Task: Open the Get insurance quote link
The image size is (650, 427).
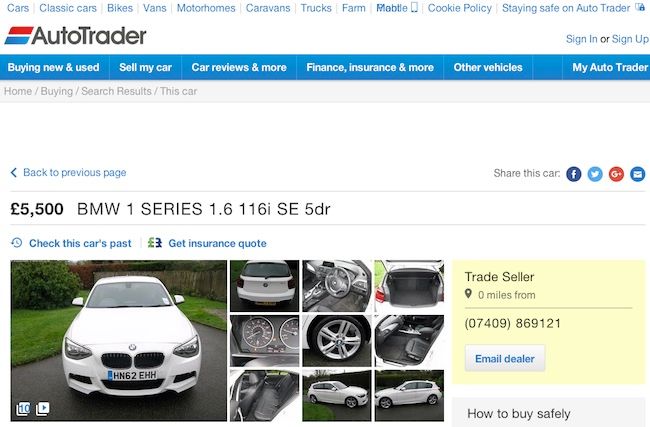Action: coord(217,243)
